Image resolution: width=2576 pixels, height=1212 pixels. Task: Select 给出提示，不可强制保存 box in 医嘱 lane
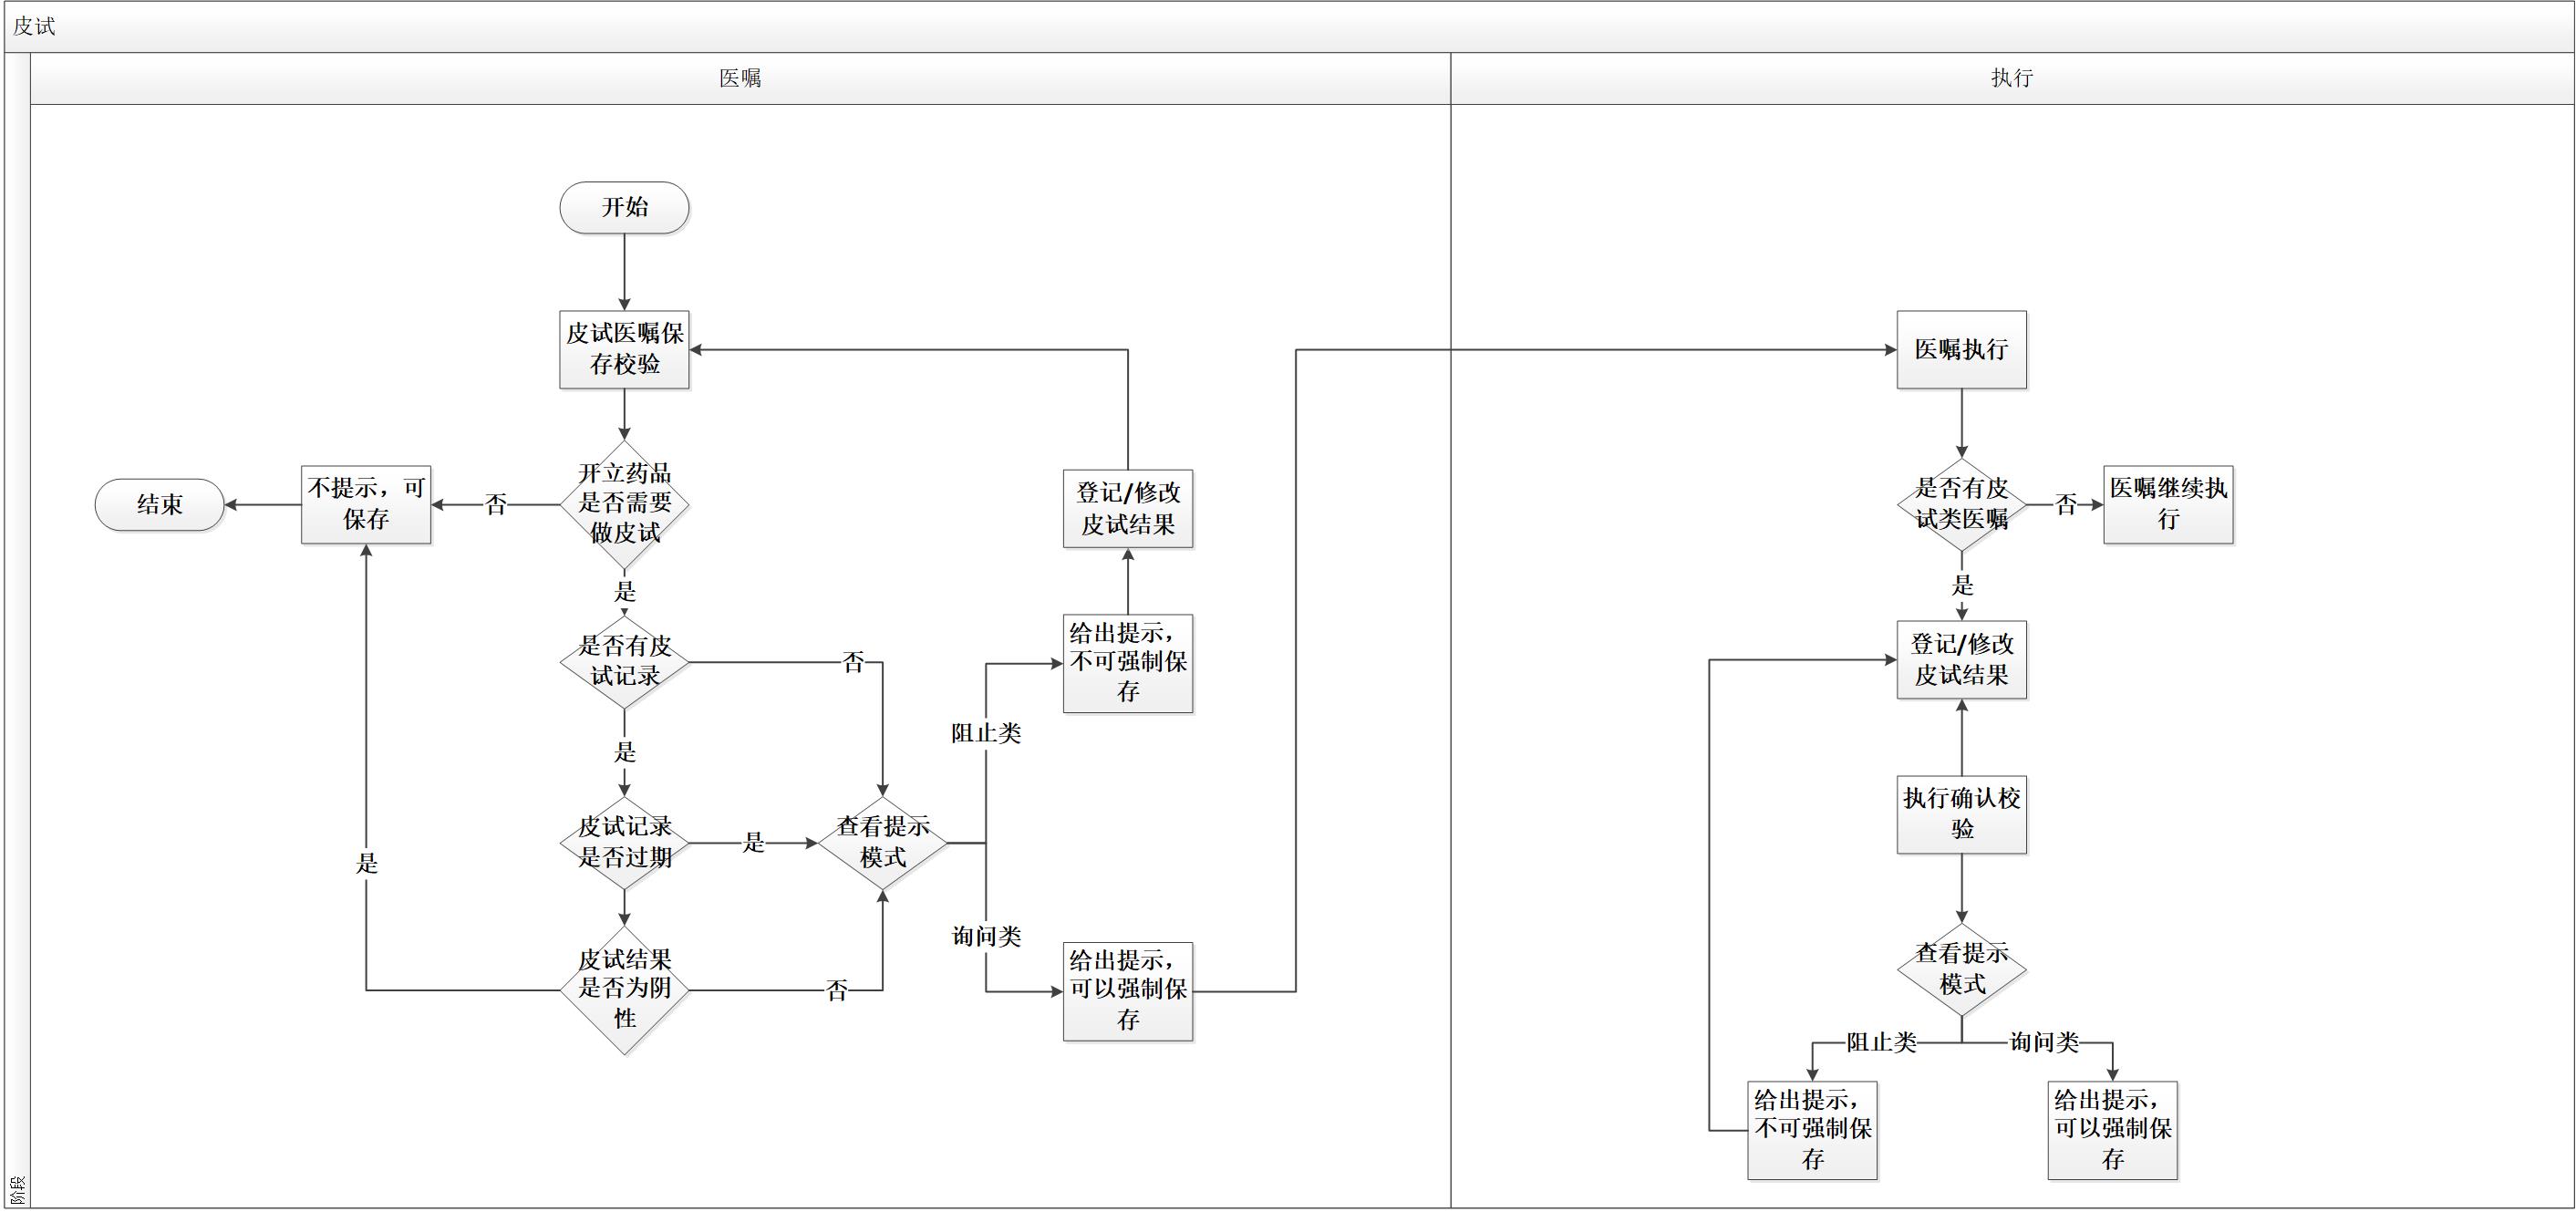tap(1128, 663)
